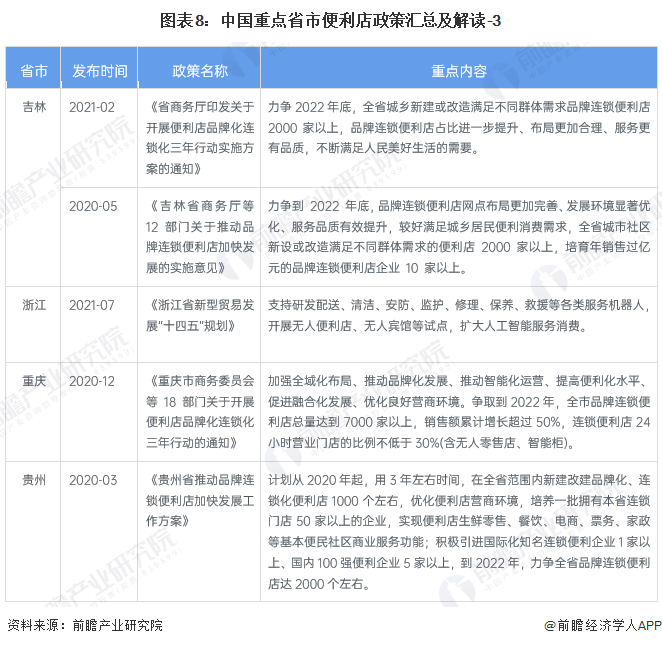Click the 重庆 province cell
The height and width of the screenshot is (646, 662).
point(34,381)
